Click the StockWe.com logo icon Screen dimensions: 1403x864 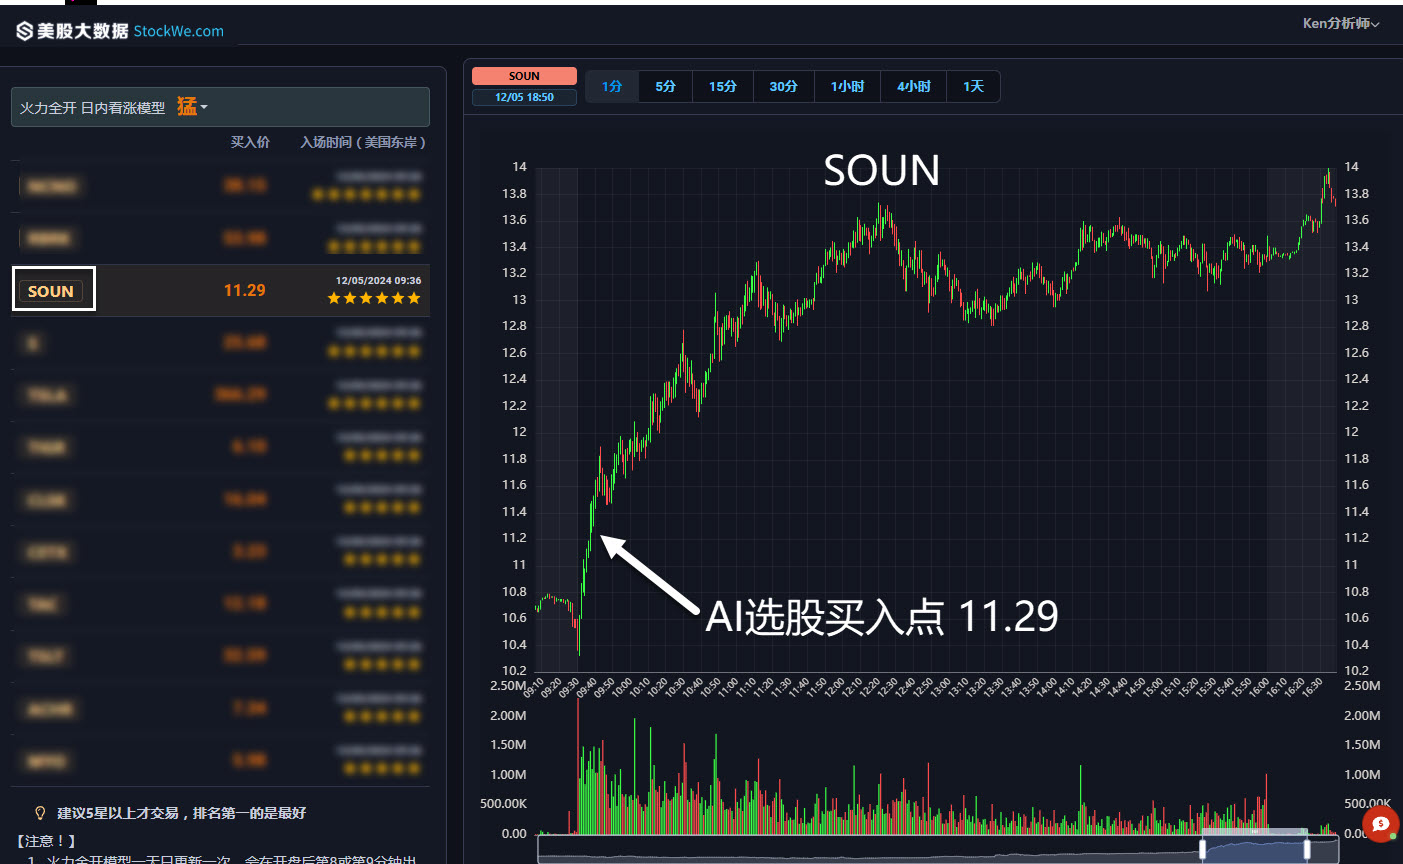pos(25,31)
